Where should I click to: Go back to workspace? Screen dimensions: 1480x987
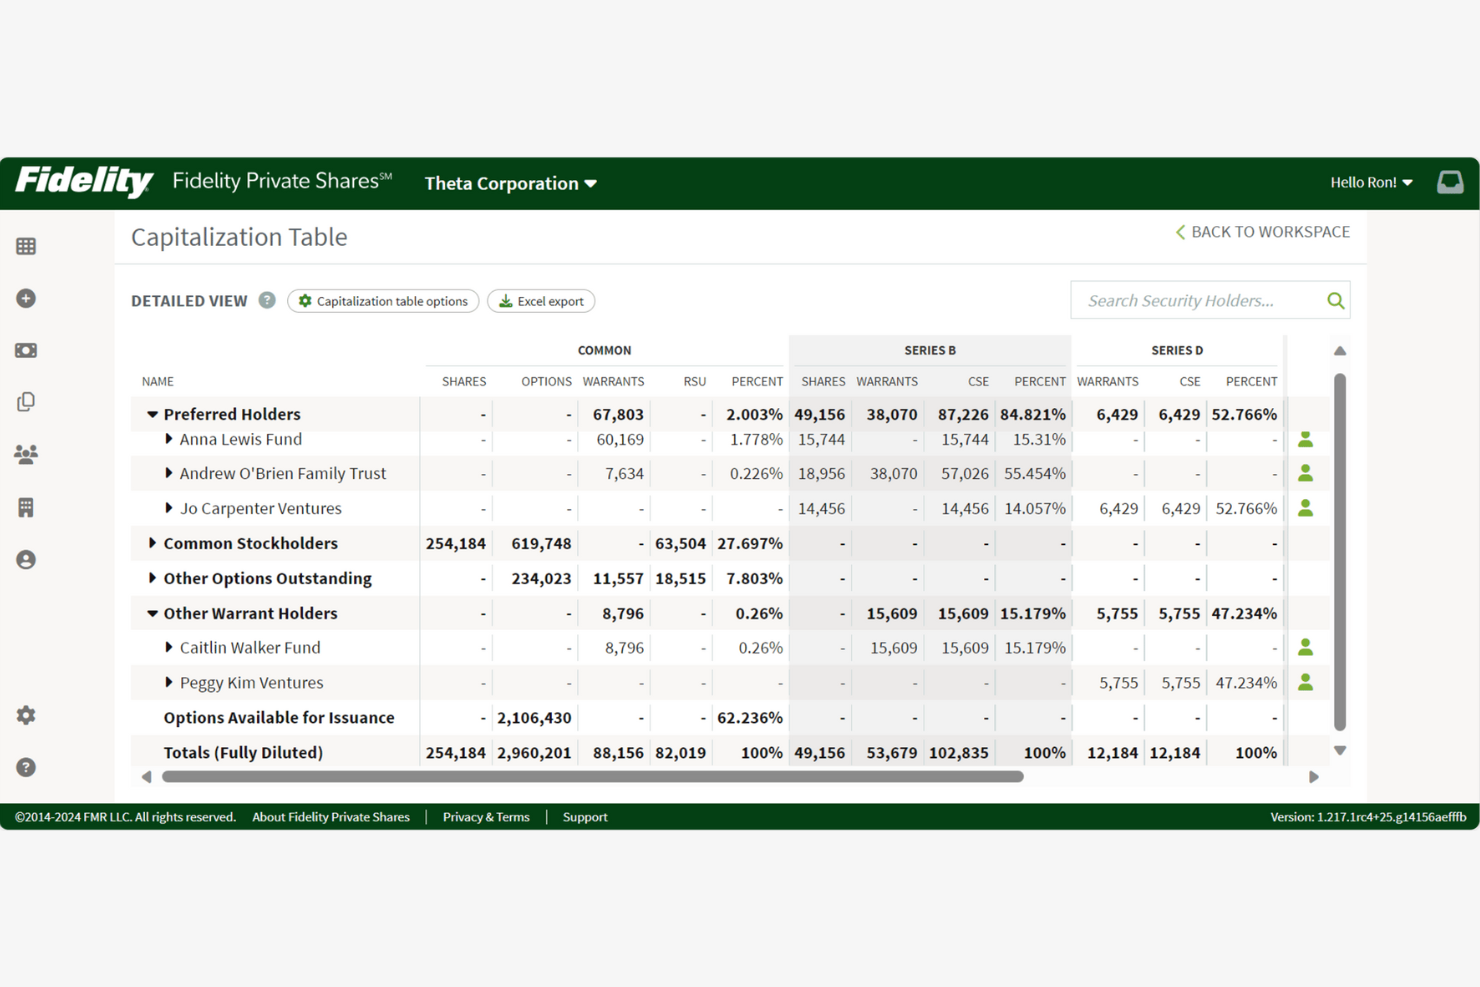(x=1262, y=231)
